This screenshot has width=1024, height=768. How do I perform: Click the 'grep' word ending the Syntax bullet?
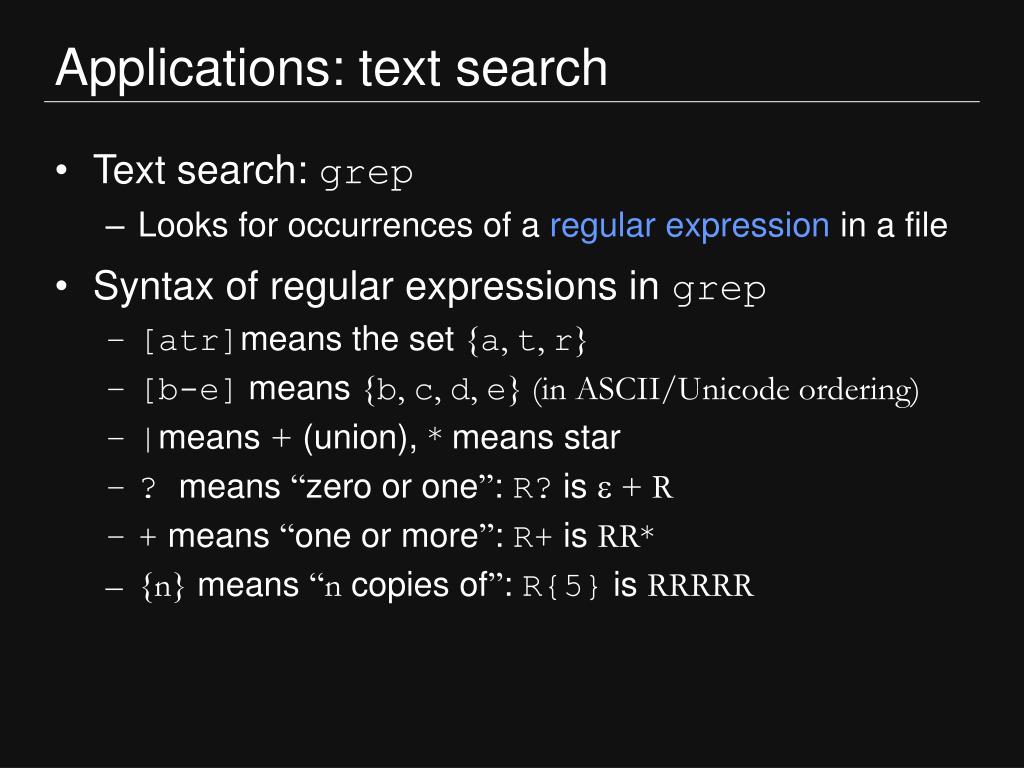pyautogui.click(x=719, y=290)
